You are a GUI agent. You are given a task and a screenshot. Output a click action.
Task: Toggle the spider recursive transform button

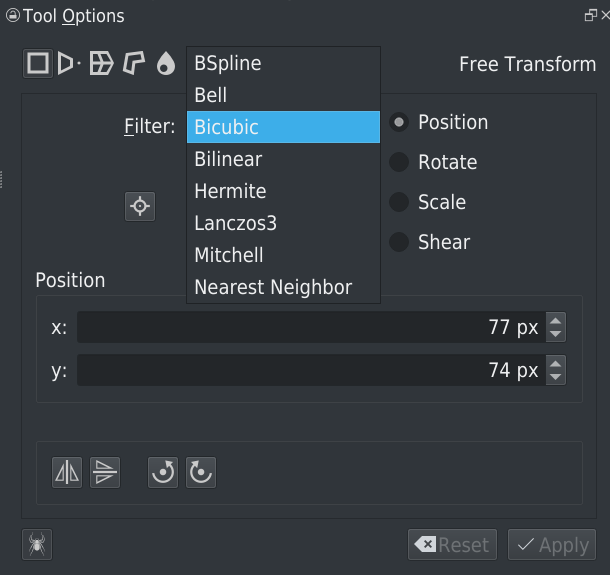[x=37, y=545]
